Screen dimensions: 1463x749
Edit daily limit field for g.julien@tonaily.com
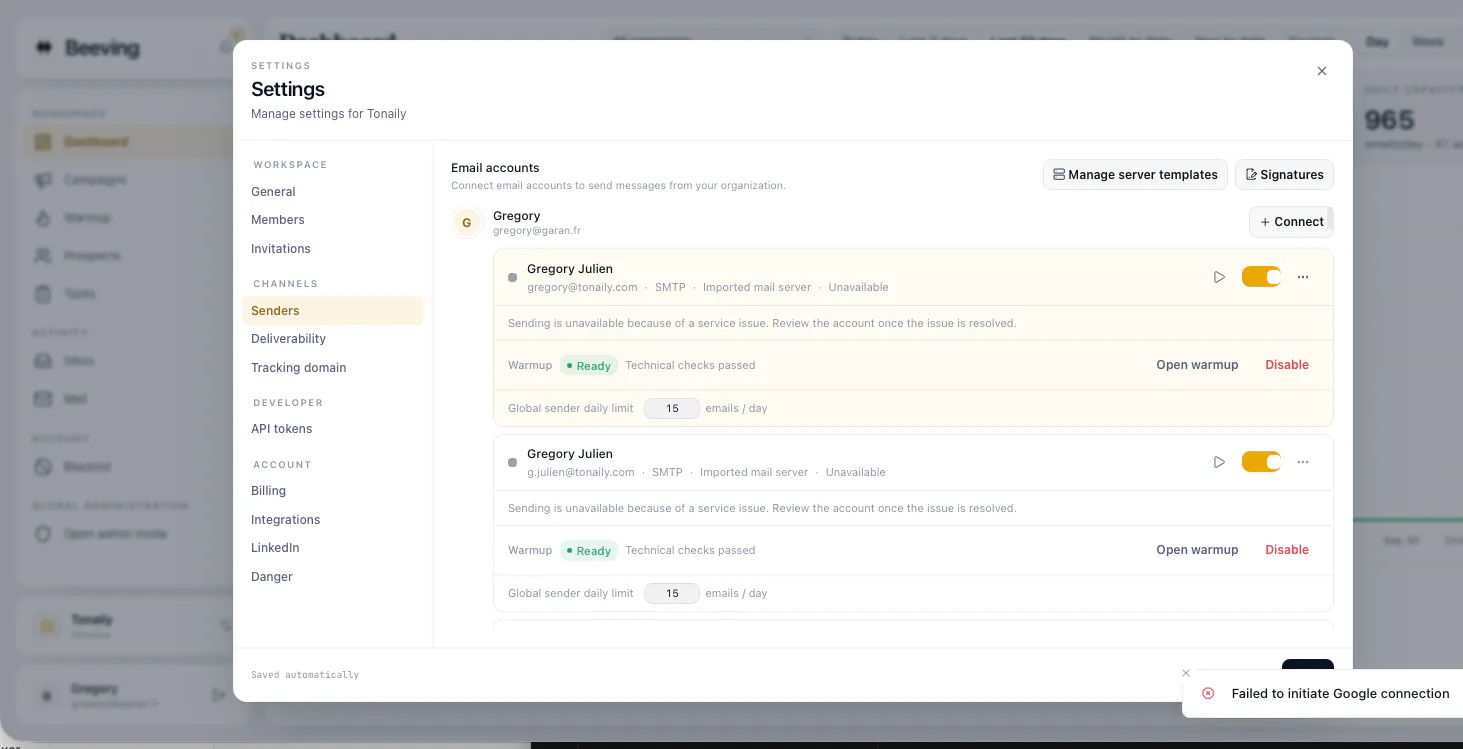[672, 593]
